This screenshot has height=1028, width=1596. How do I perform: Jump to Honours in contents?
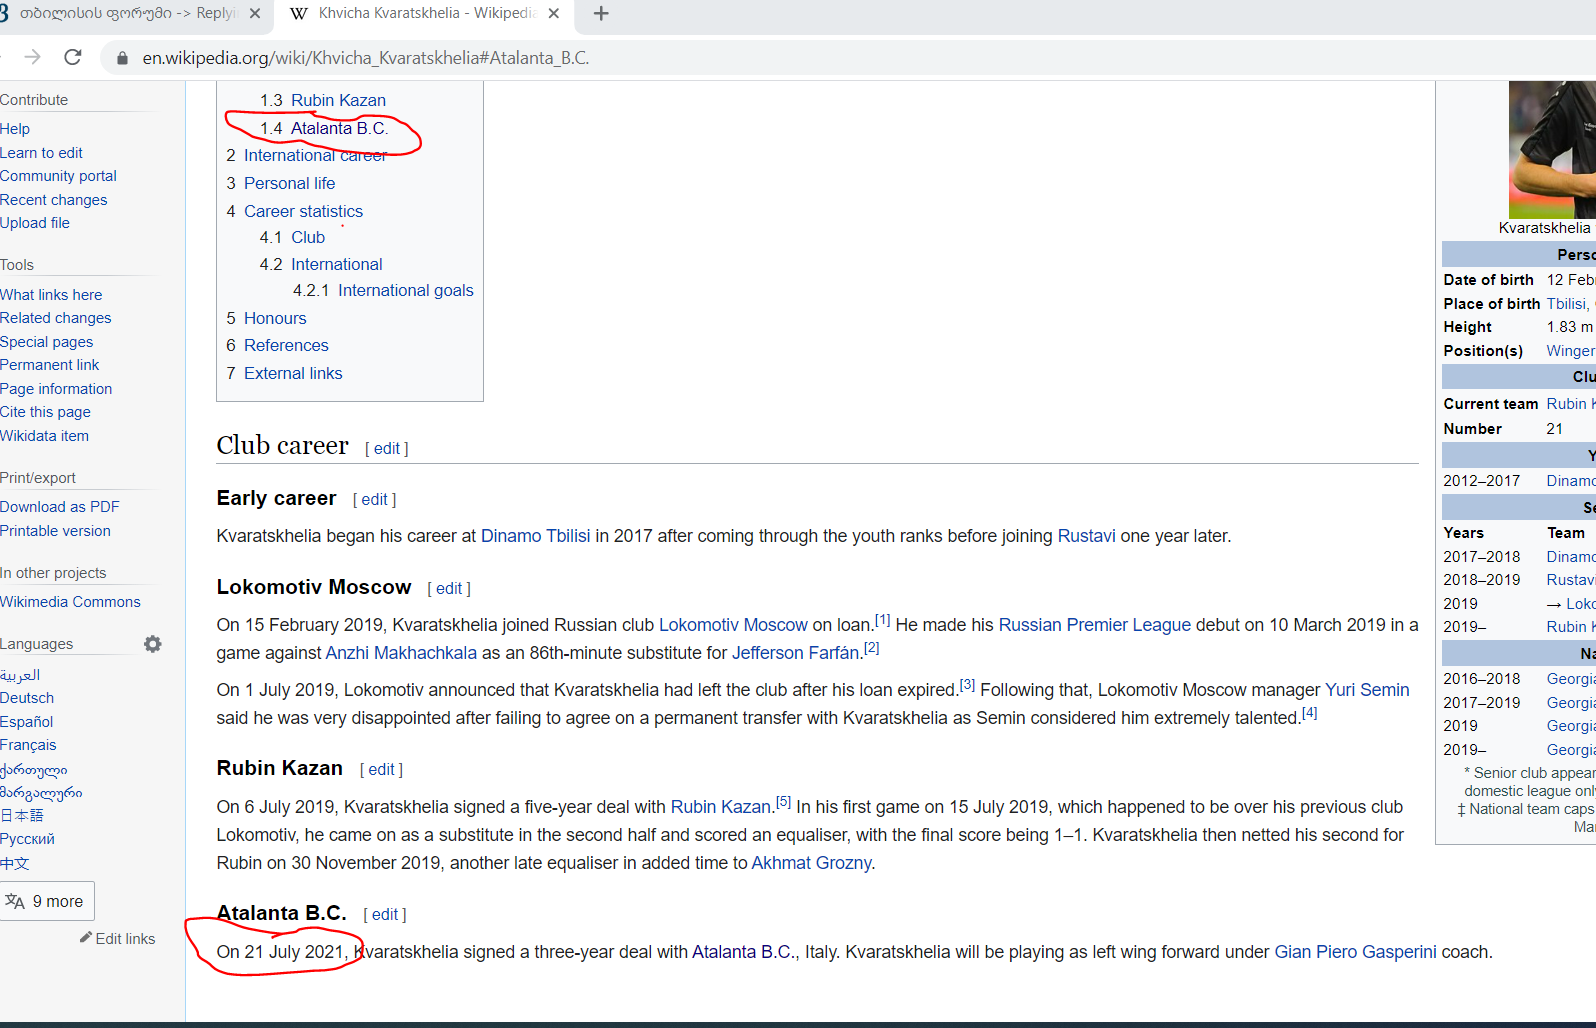tap(275, 318)
